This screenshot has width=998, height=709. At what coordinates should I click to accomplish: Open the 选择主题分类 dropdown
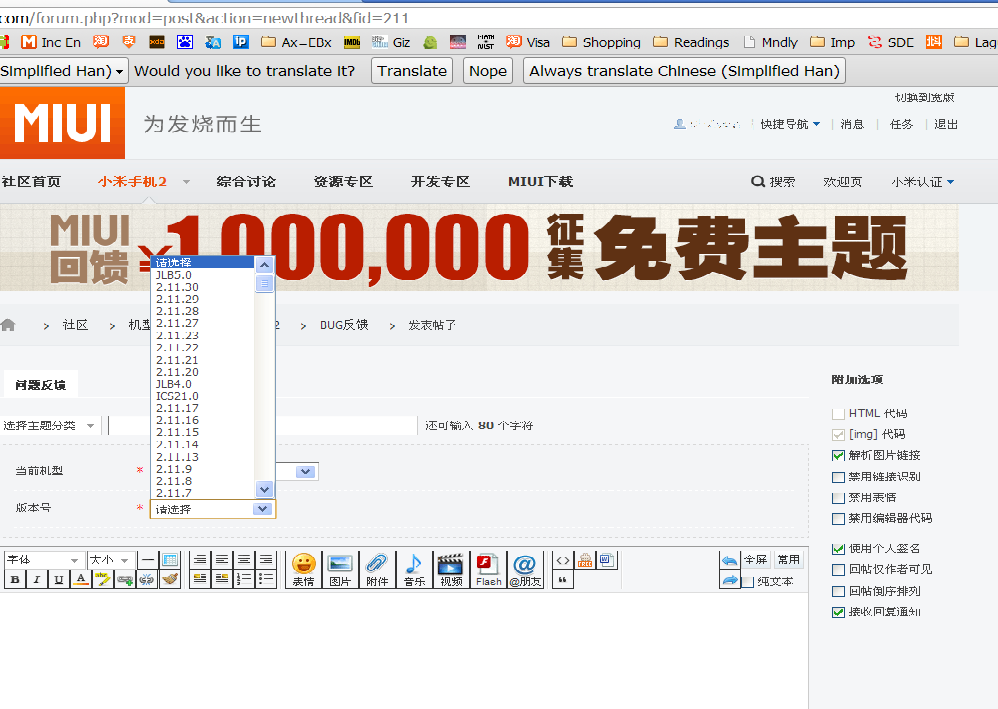[x=49, y=425]
